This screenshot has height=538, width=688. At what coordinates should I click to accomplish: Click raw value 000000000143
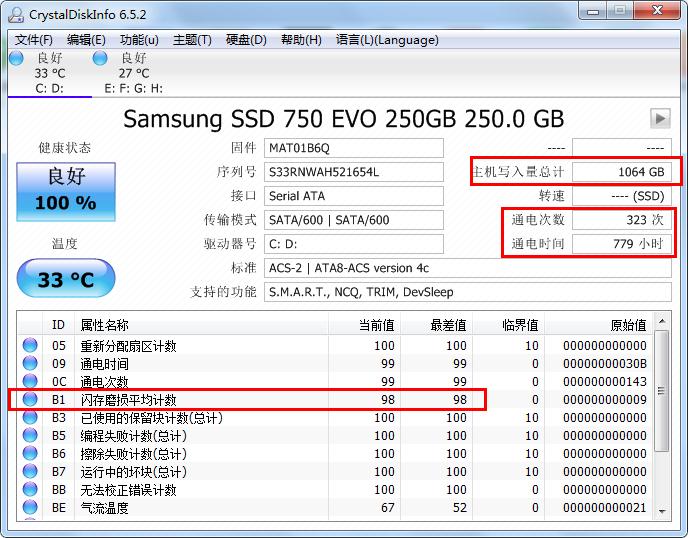(x=605, y=382)
